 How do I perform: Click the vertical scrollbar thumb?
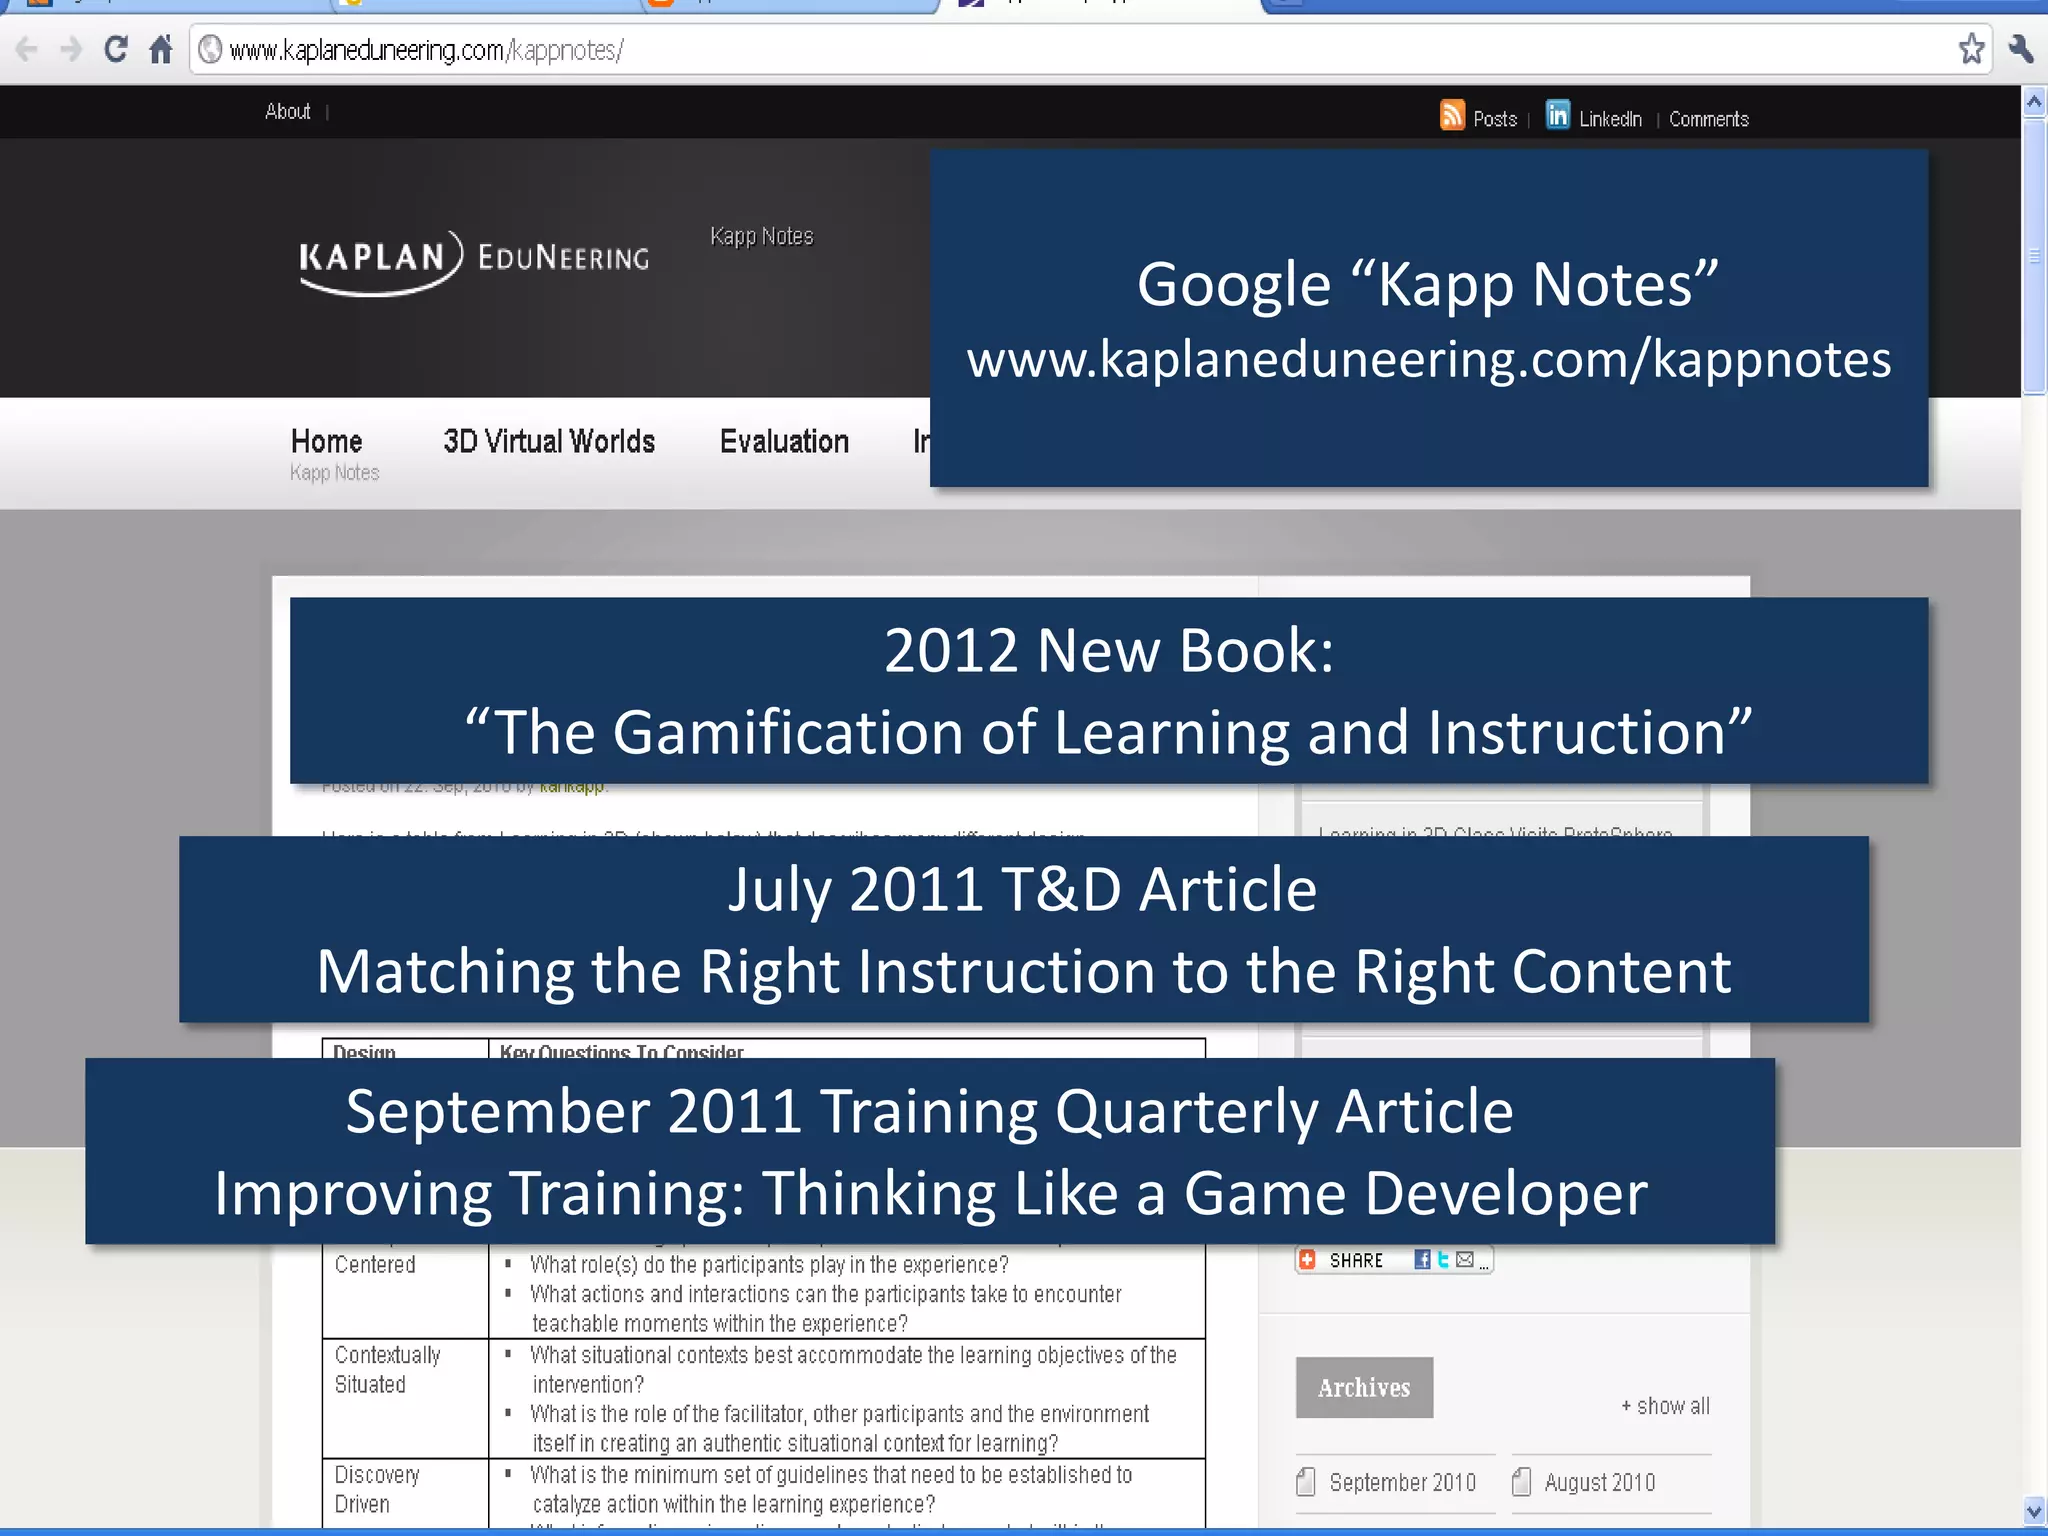click(2034, 256)
